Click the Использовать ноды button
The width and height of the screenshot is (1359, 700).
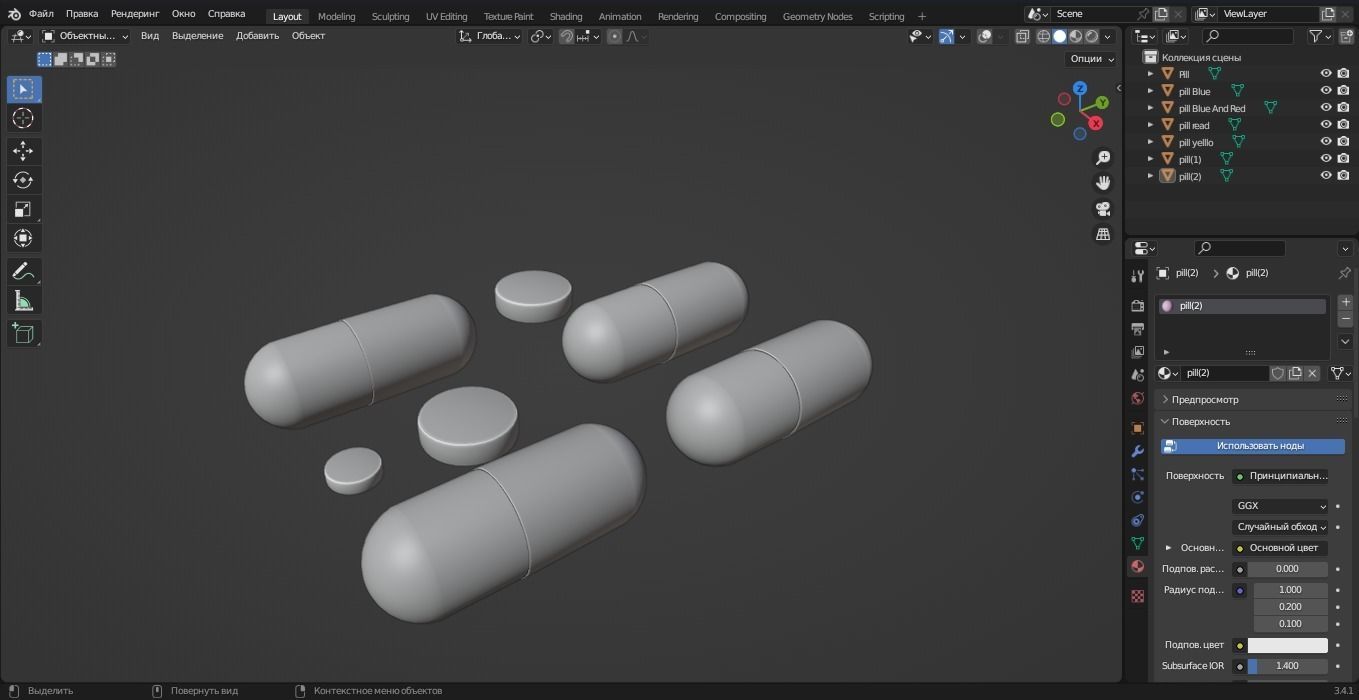click(x=1253, y=446)
